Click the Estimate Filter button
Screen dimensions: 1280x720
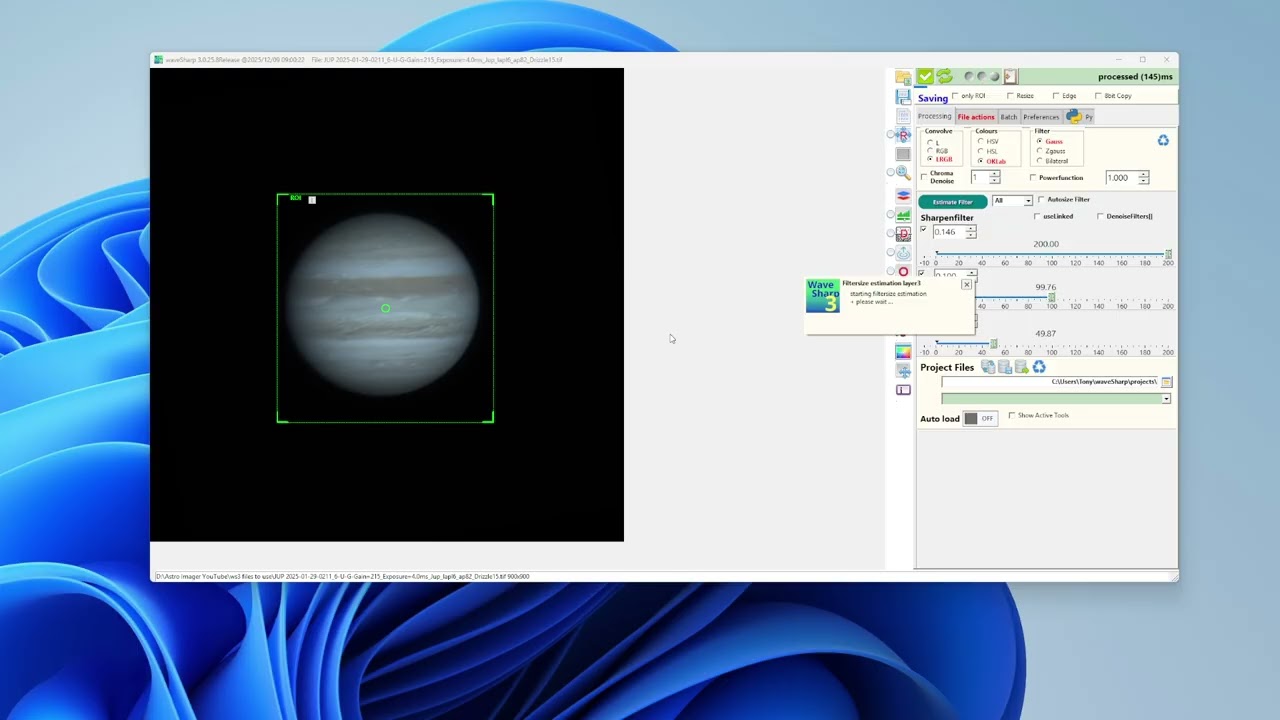click(x=952, y=201)
